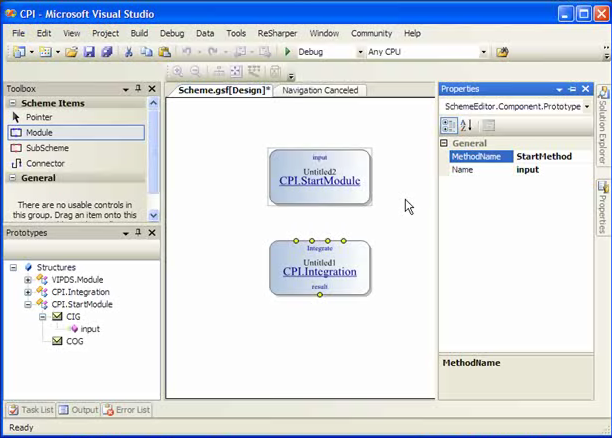The image size is (612, 438).
Task: Toggle auto-hide pin on Toolbox panel
Action: pos(138,89)
